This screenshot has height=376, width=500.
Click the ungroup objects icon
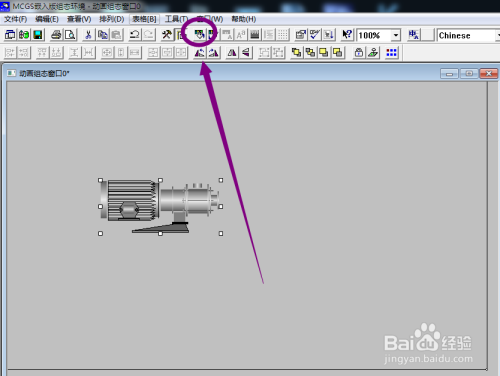(278, 52)
